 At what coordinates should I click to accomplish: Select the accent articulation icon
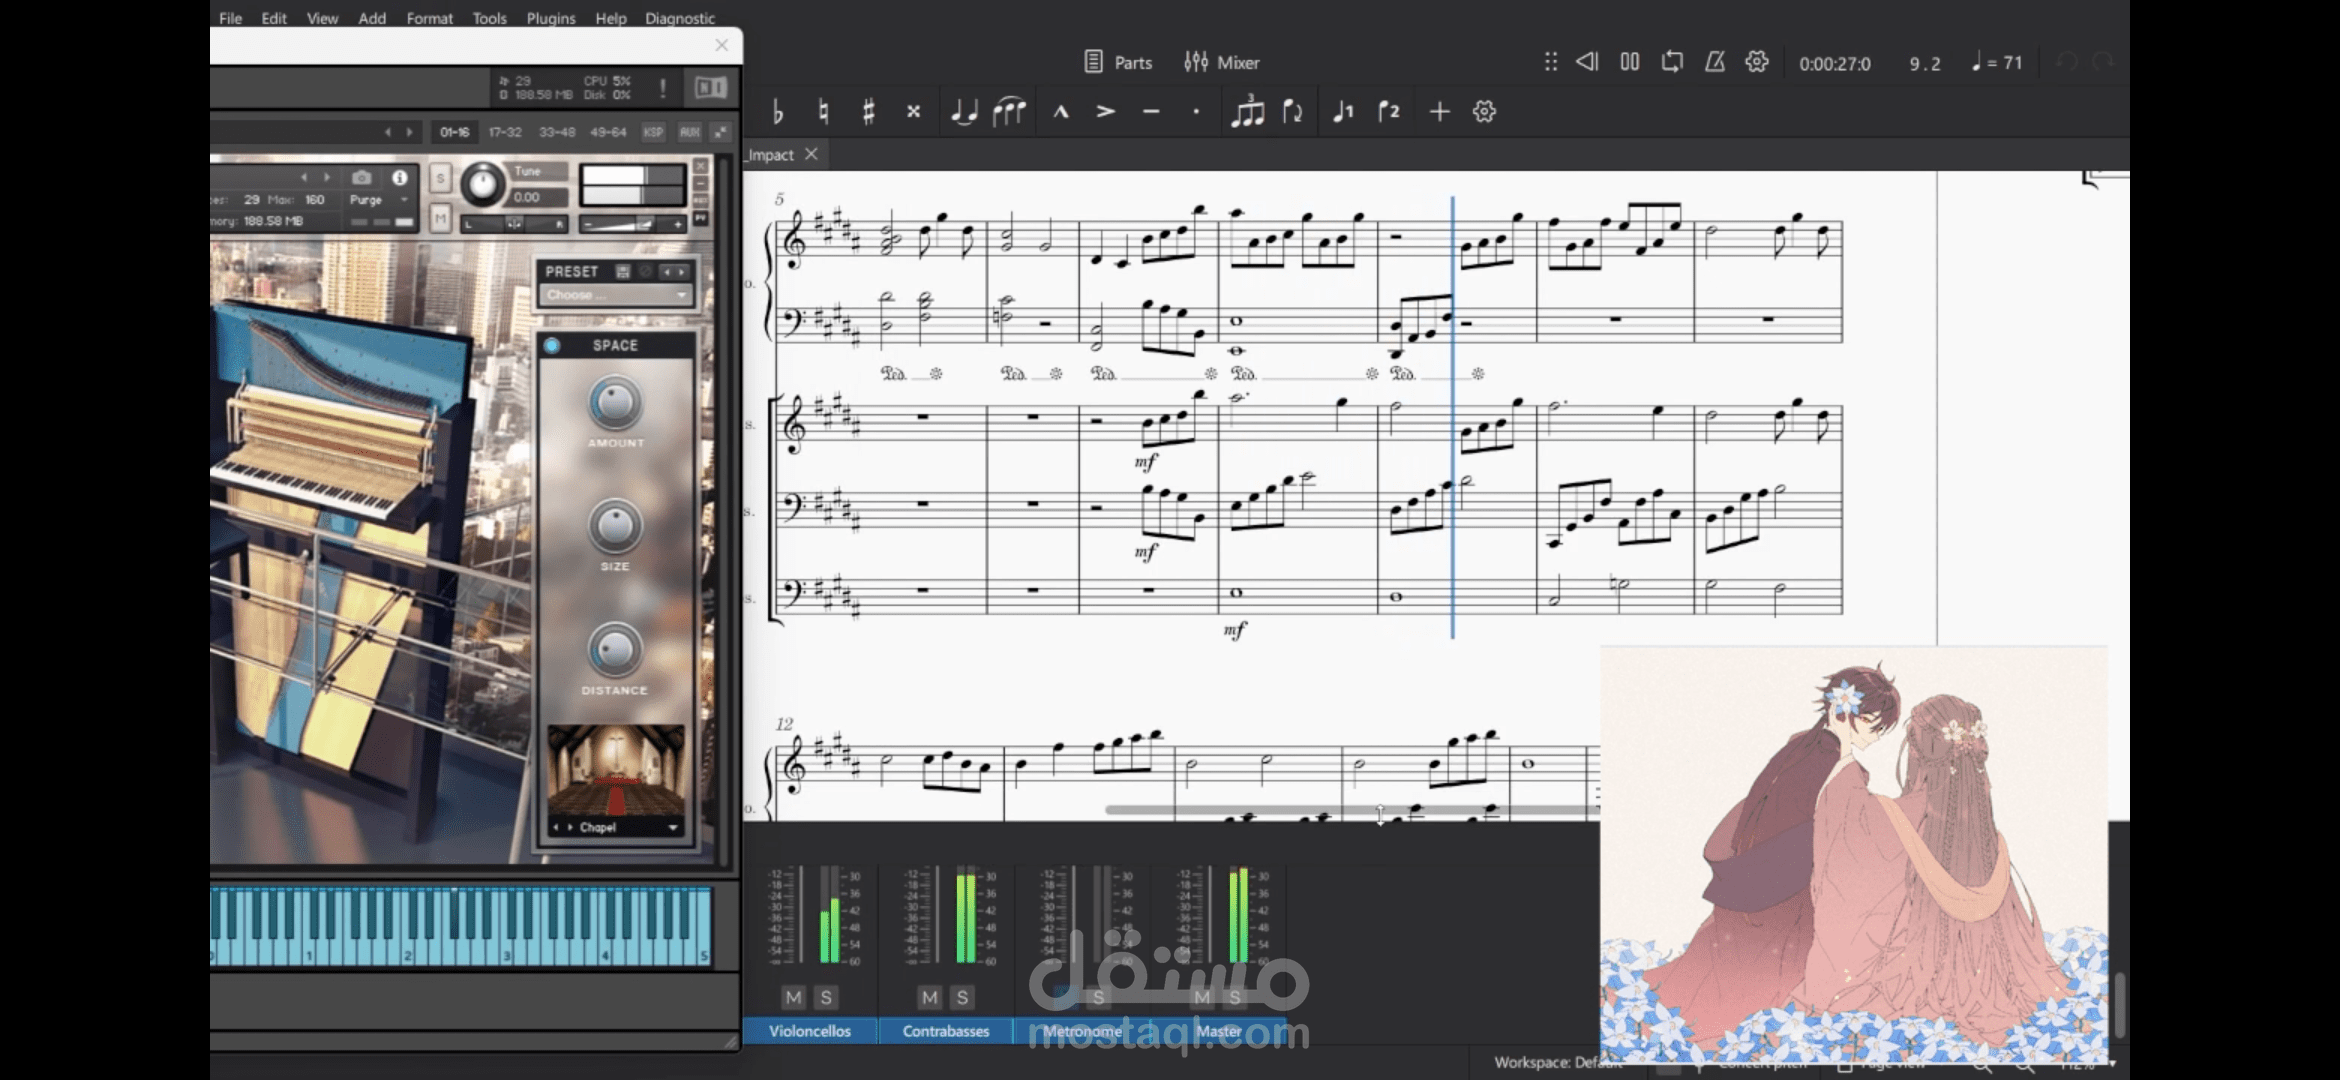1105,111
